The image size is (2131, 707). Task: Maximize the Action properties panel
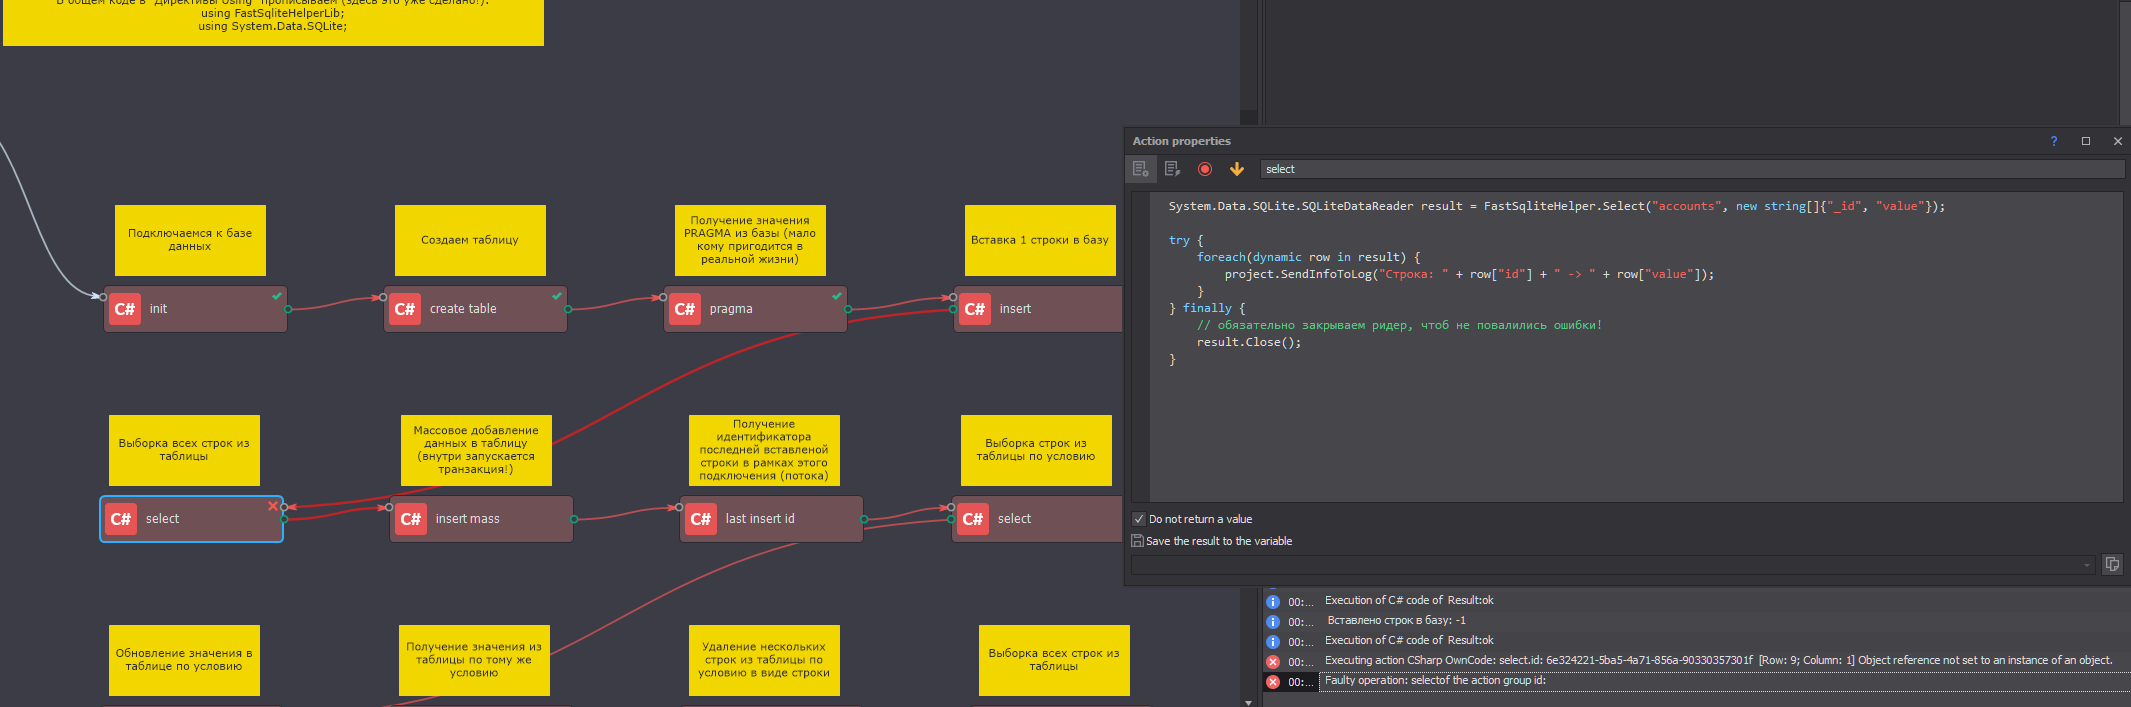(x=2086, y=141)
